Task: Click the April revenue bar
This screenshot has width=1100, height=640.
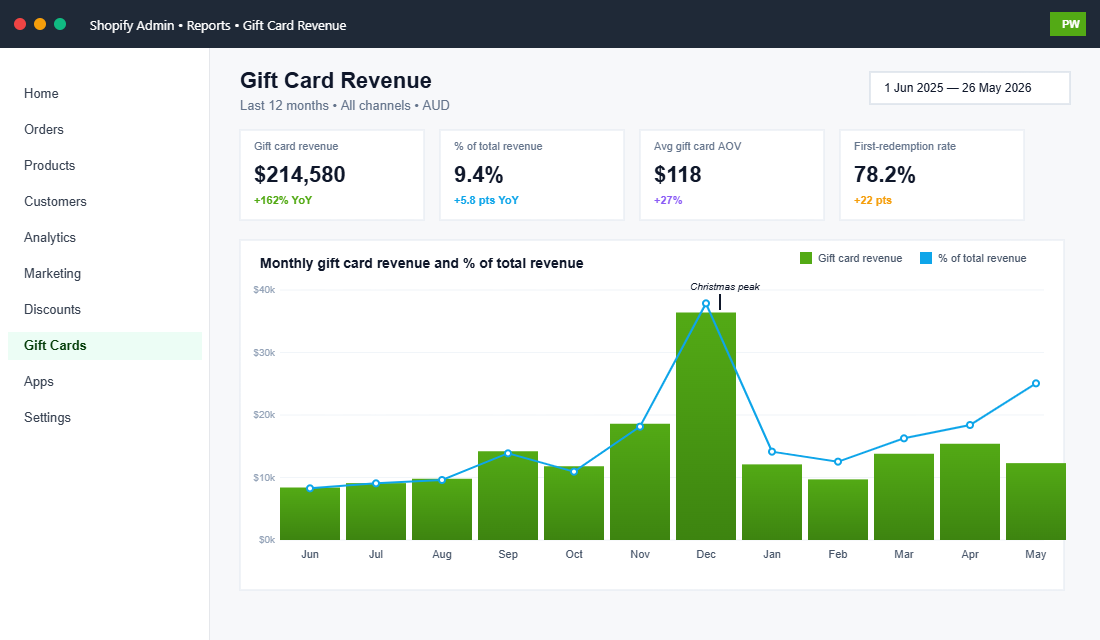Action: 970,492
